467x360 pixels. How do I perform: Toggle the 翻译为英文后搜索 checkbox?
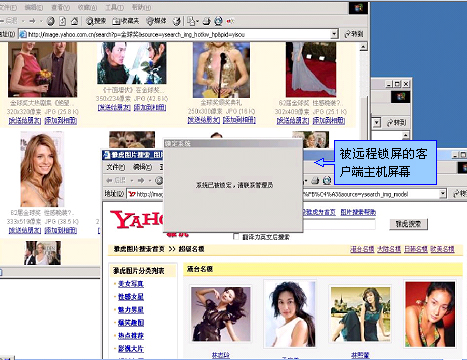(x=236, y=237)
